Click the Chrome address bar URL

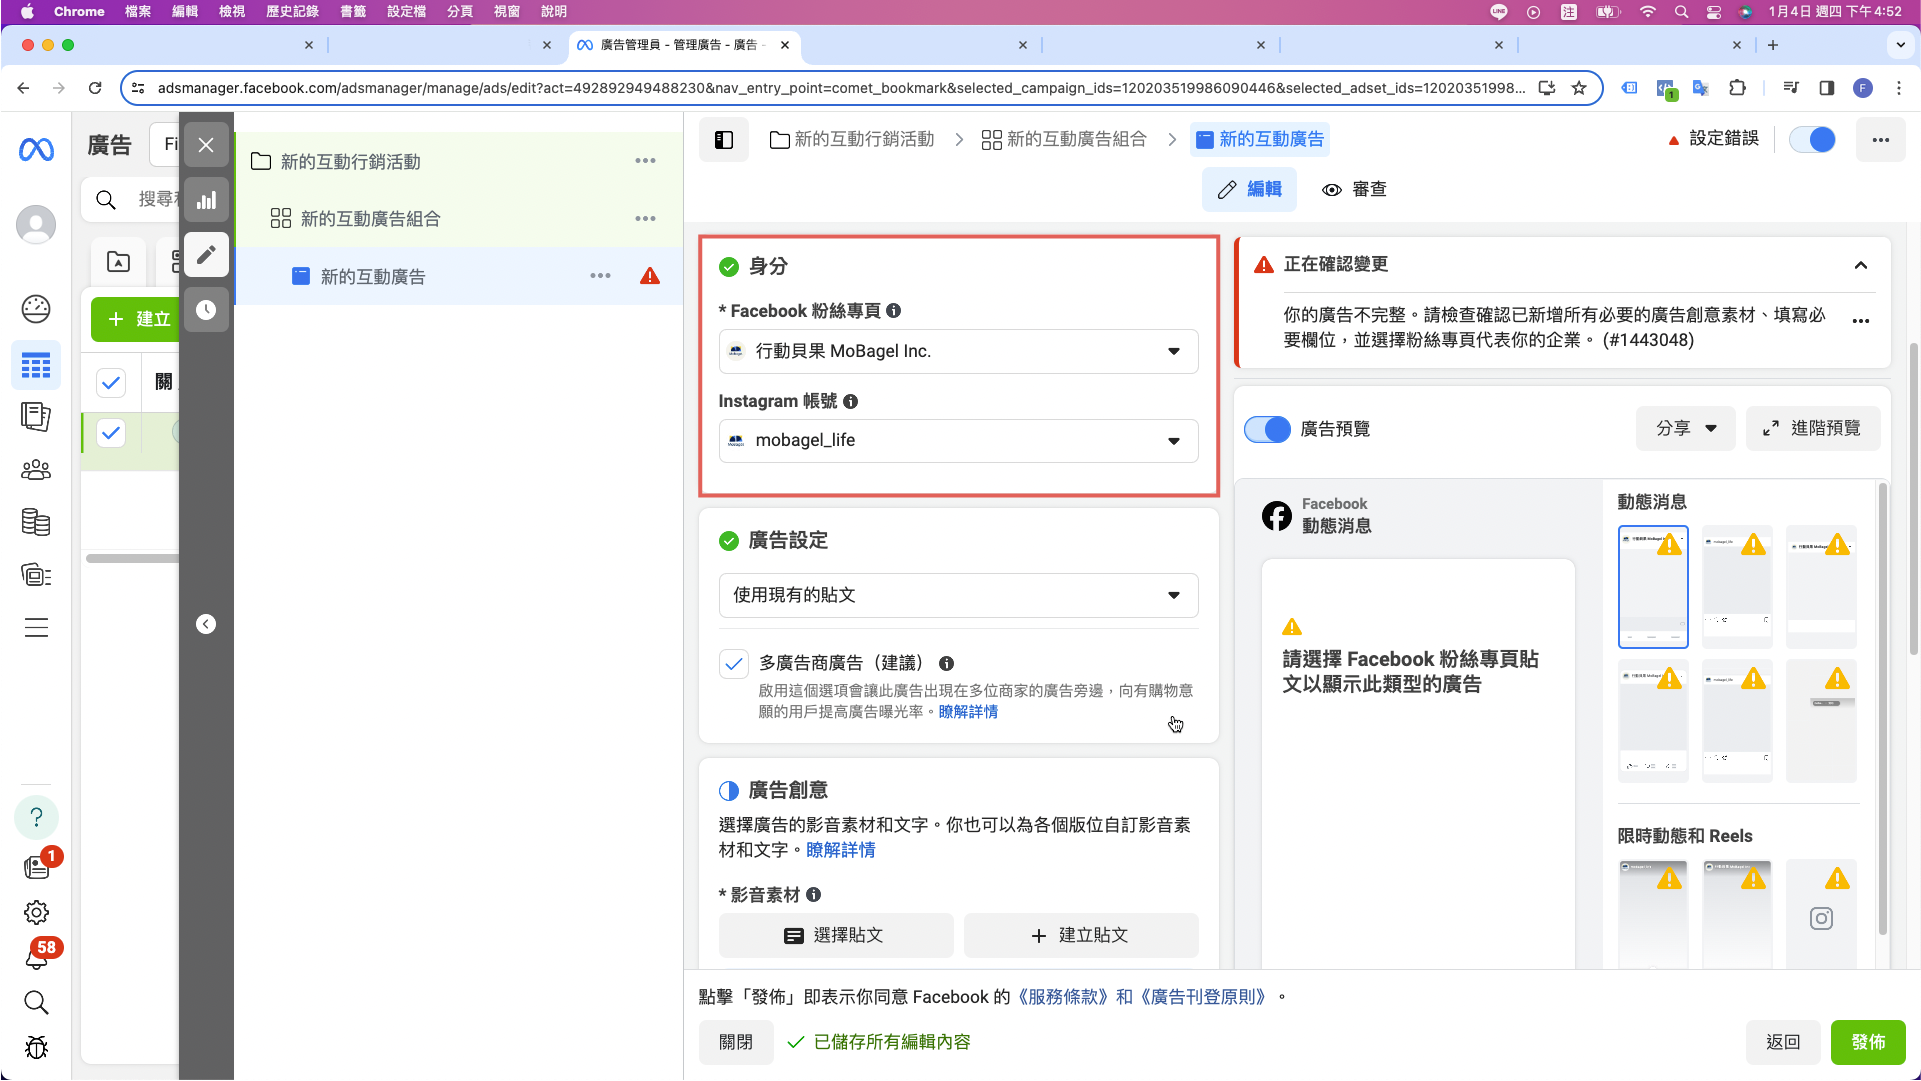pos(840,88)
